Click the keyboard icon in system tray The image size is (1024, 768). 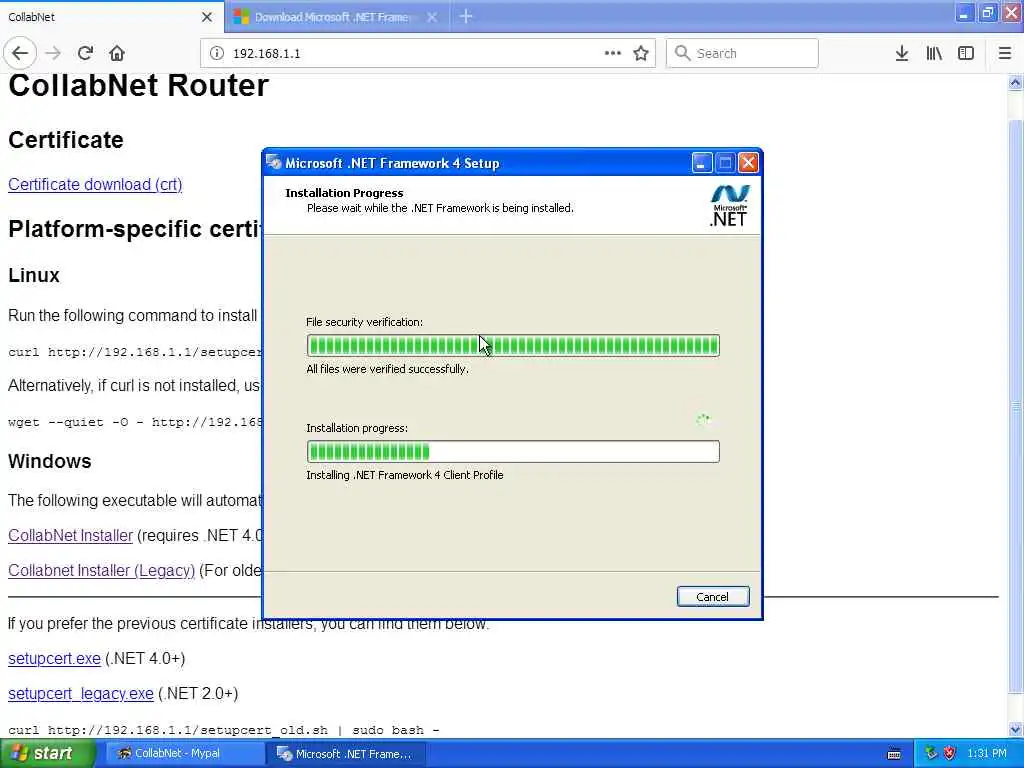tap(894, 754)
